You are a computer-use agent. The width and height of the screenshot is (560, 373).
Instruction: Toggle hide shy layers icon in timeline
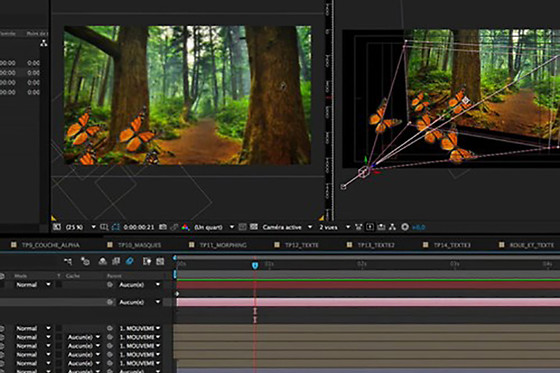[x=102, y=262]
